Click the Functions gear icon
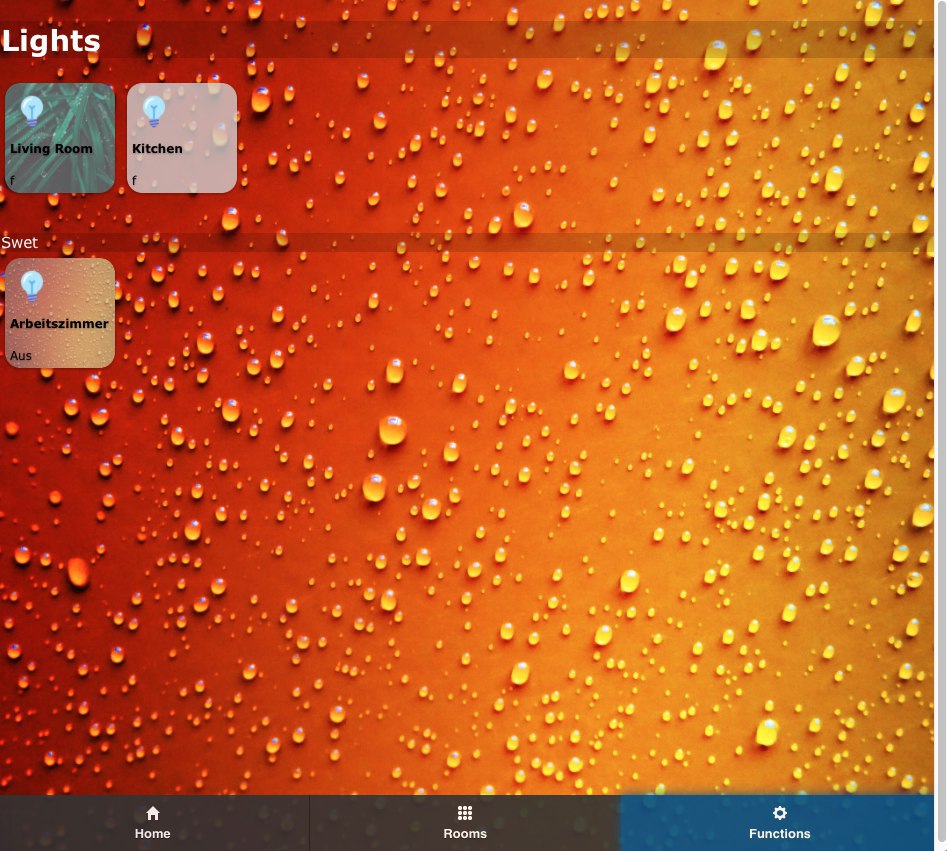The width and height of the screenshot is (947, 851). tap(780, 813)
